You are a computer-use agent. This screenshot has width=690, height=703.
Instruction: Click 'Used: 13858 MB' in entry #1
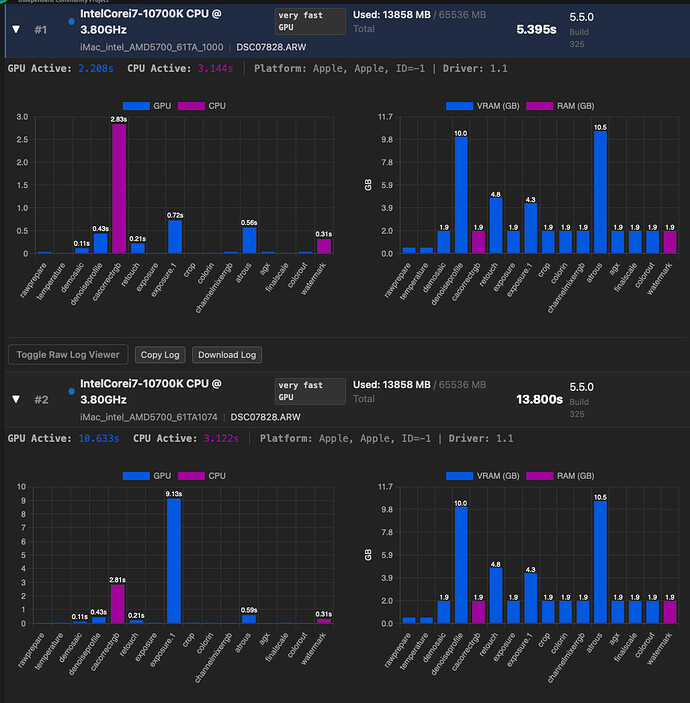point(391,15)
